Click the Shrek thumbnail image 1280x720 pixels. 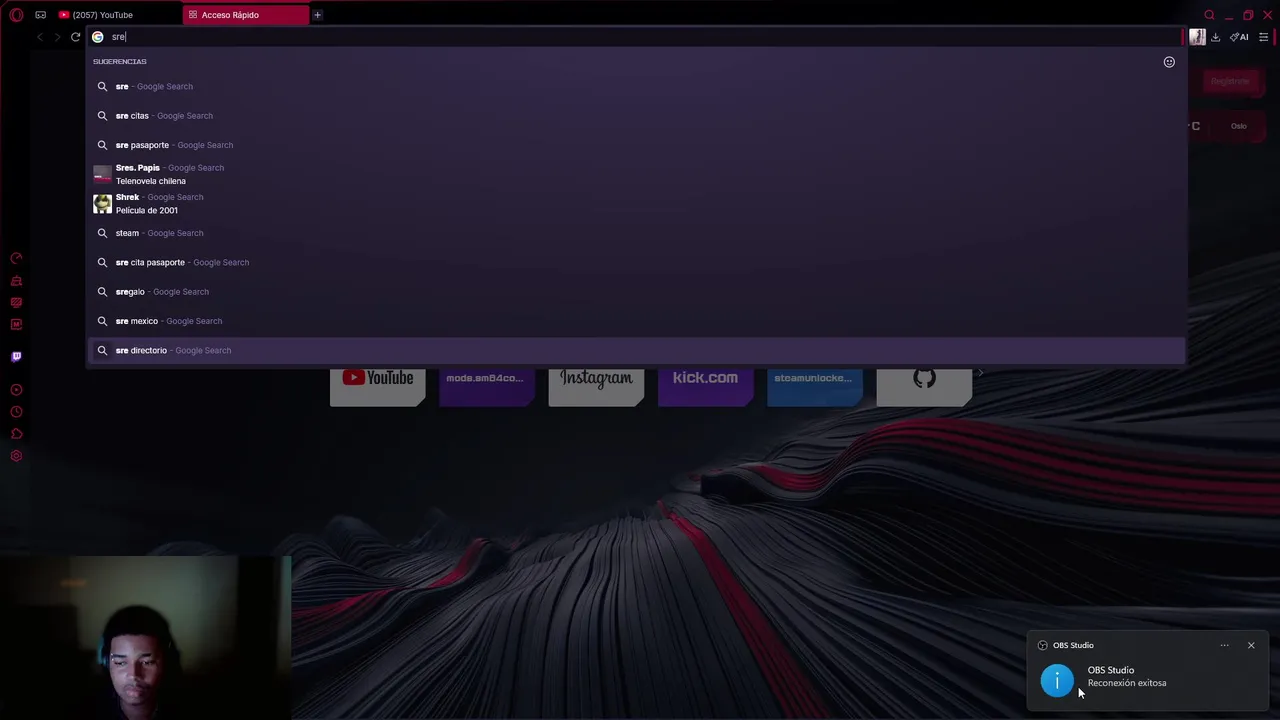(x=102, y=203)
